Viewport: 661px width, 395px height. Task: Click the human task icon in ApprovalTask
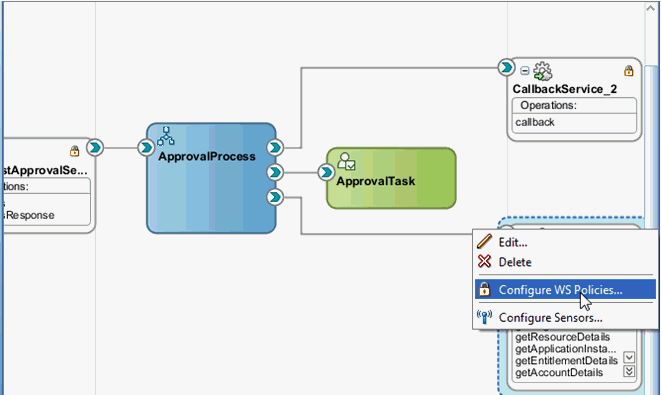pos(346,161)
